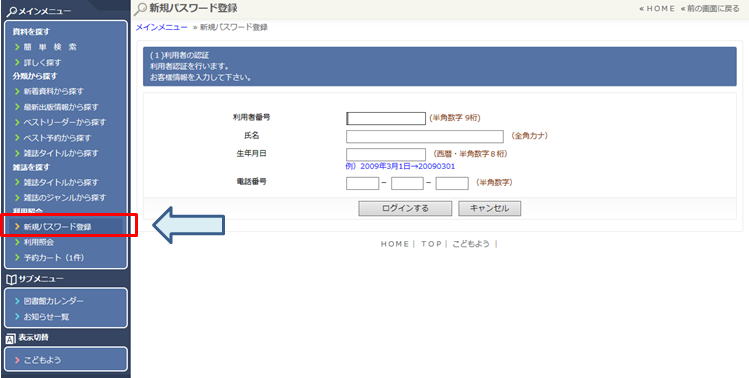Viewport: 749px width, 378px height.
Task: Open お知らせ一覧 in sub menu
Action: 46,316
